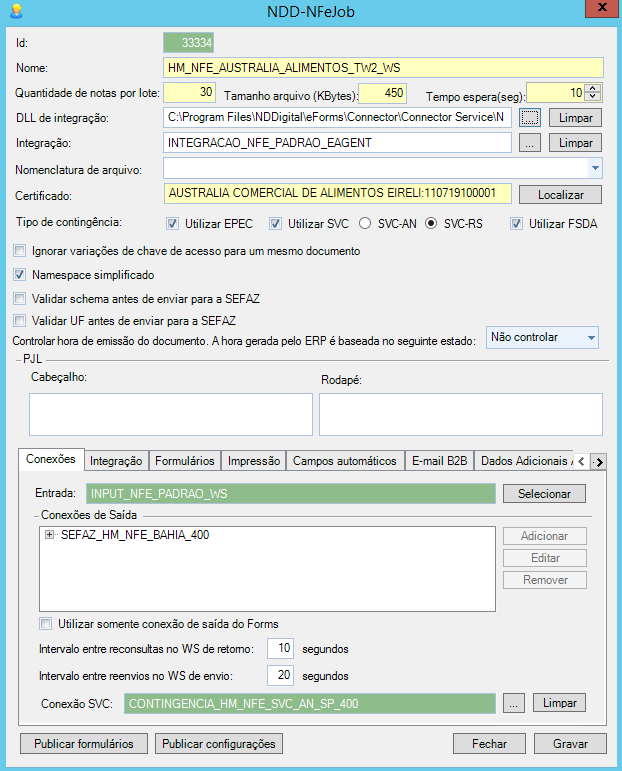Click browse button next to DLL de integração
The height and width of the screenshot is (771, 622).
529,118
